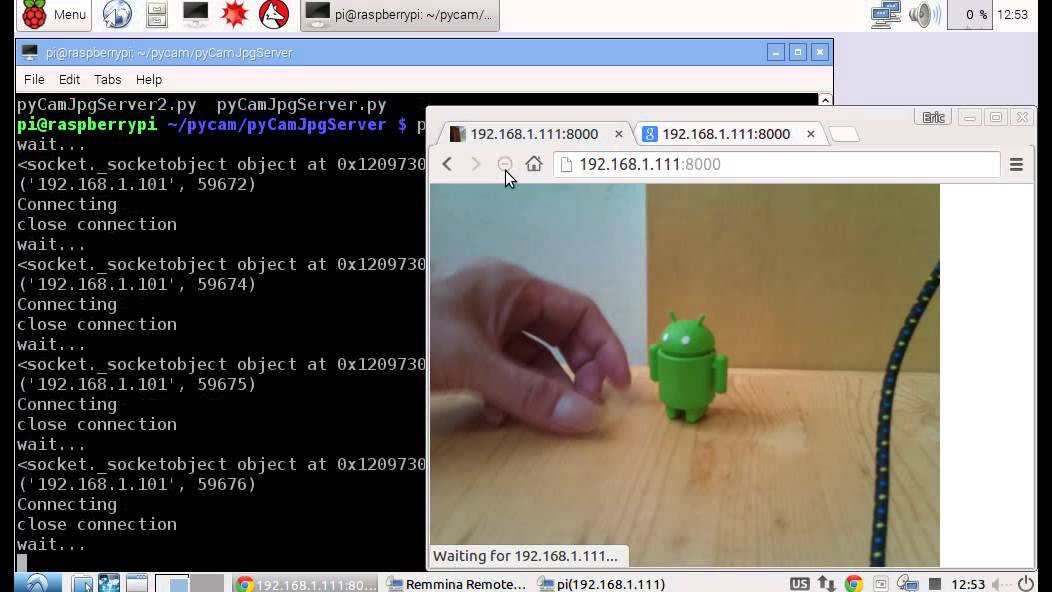Click the Eric profile button in browser

[x=933, y=117]
